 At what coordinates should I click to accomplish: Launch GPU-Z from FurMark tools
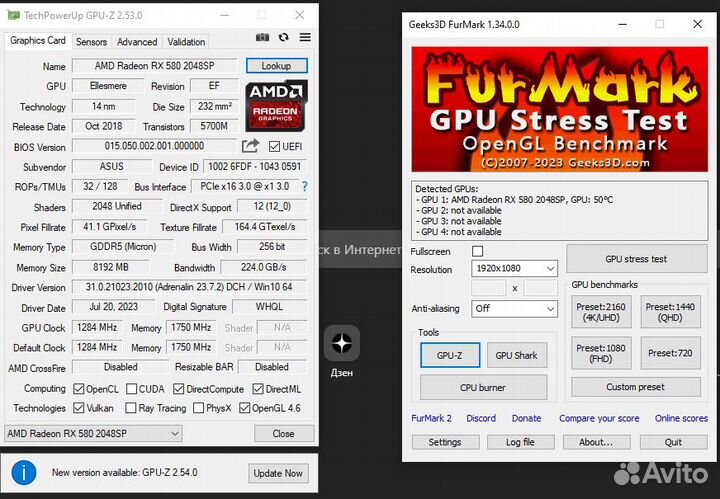(450, 355)
